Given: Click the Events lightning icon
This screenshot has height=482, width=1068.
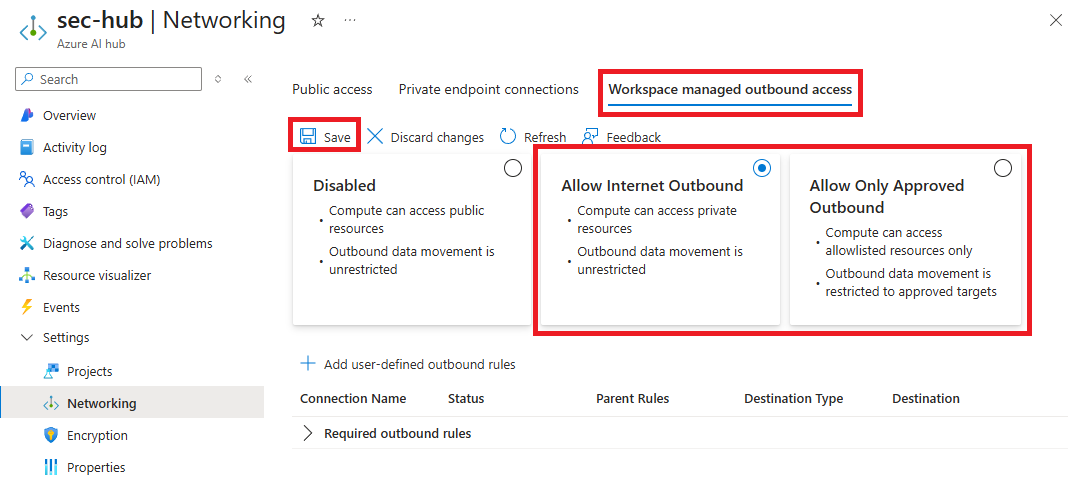Looking at the screenshot, I should [x=27, y=307].
